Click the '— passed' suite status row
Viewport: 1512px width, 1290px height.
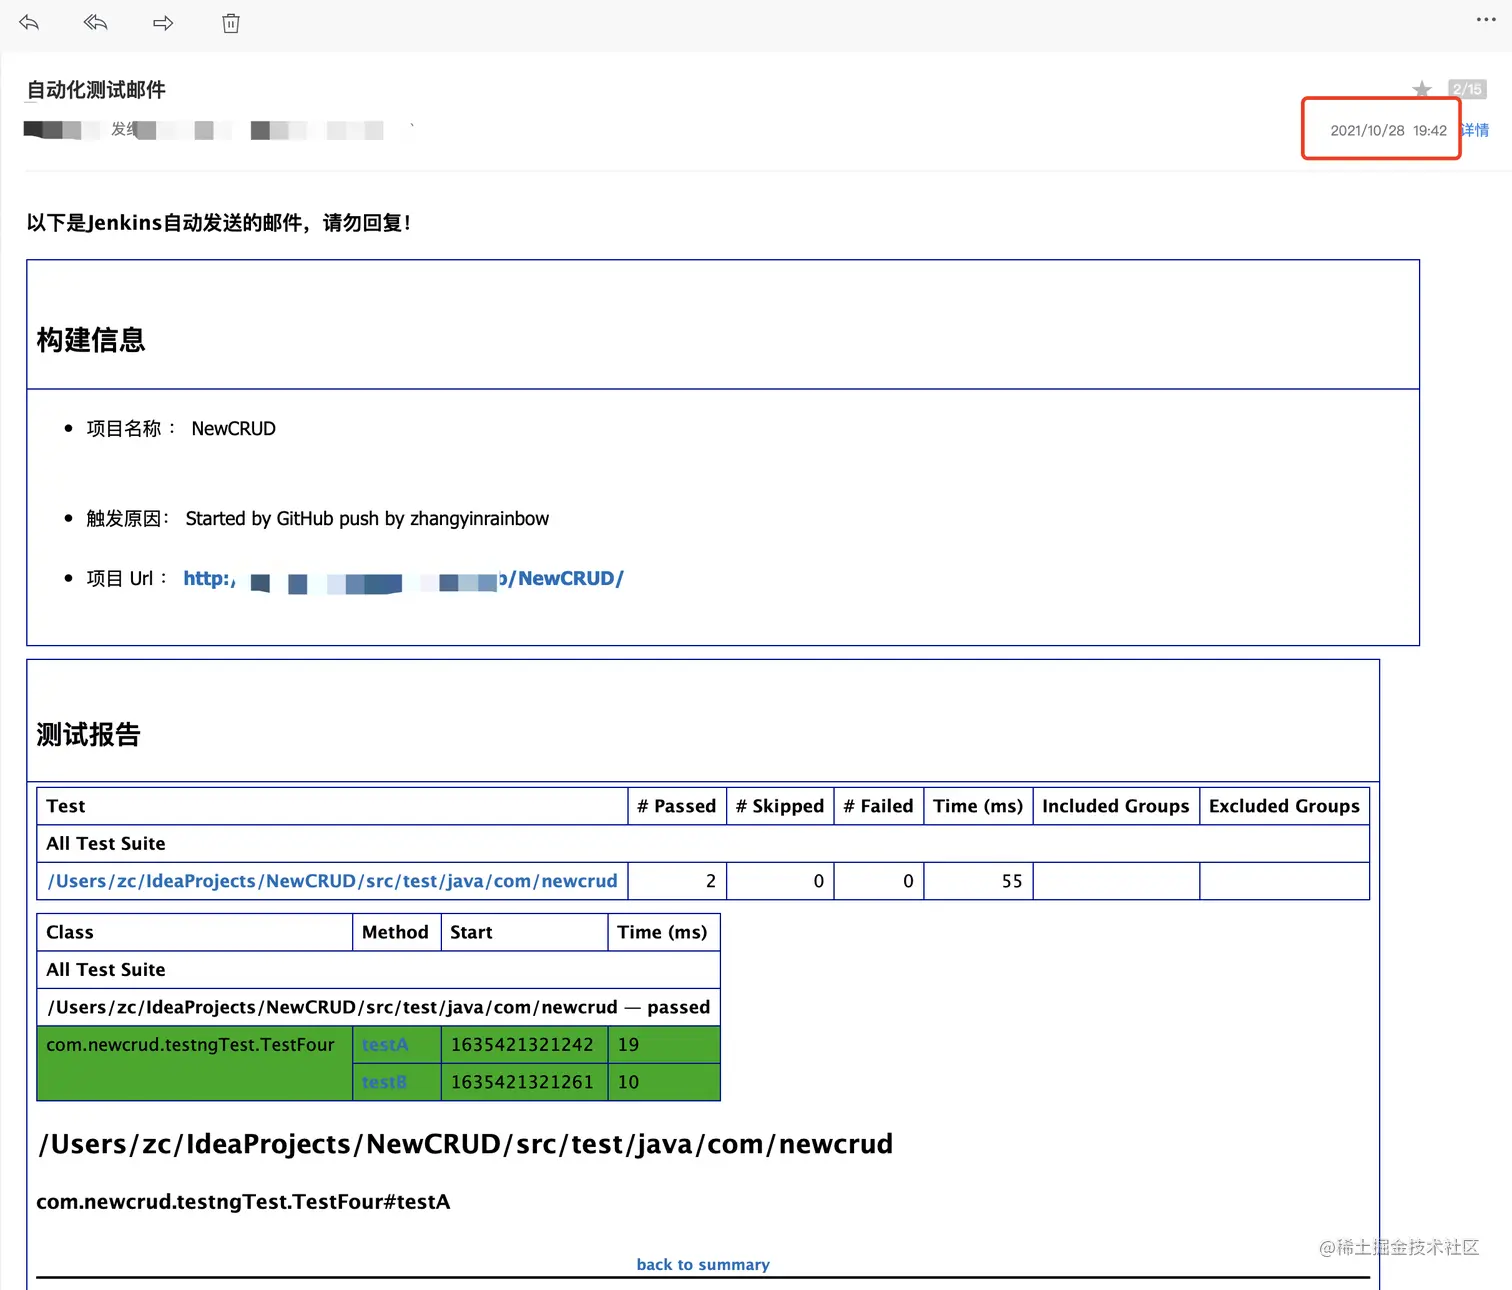point(378,1007)
